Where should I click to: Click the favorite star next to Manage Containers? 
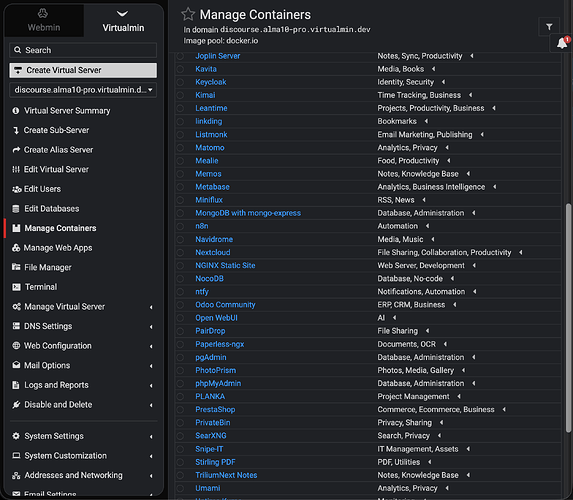click(188, 14)
